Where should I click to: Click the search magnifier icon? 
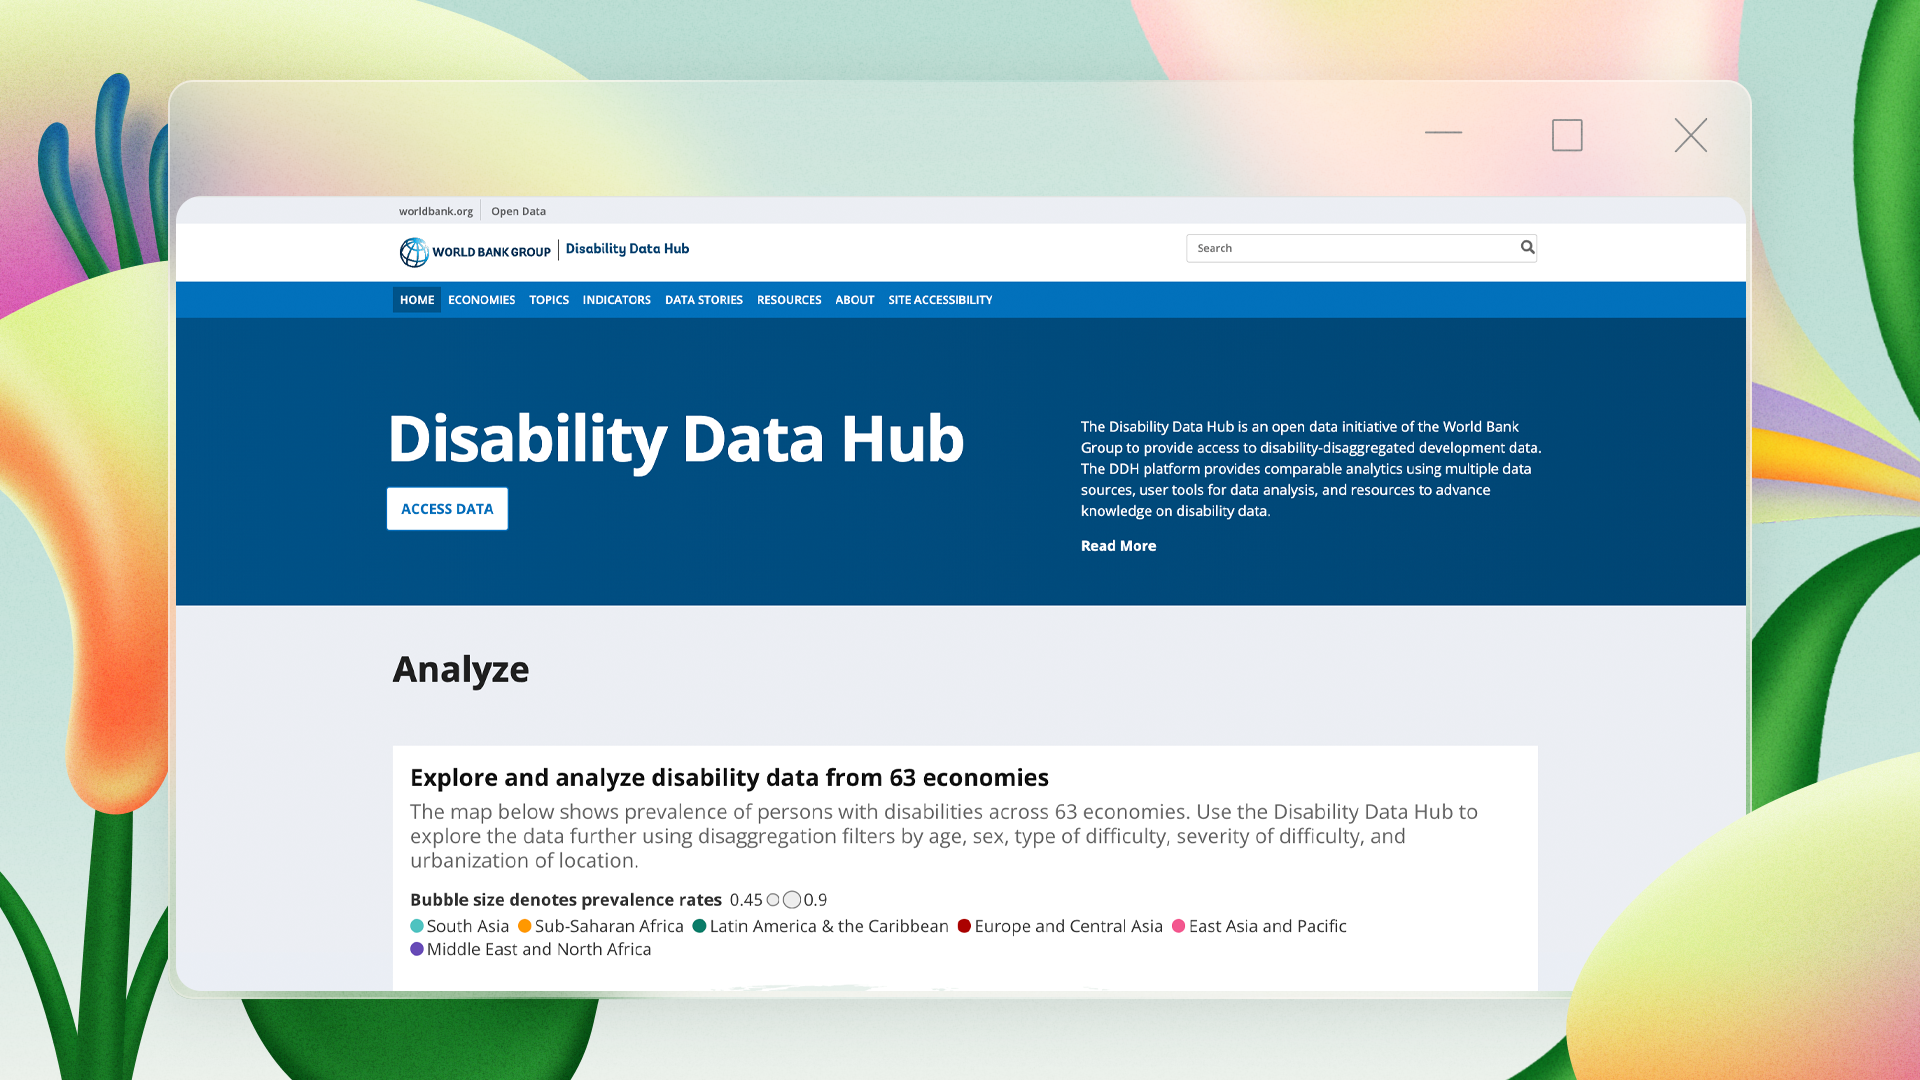tap(1527, 247)
